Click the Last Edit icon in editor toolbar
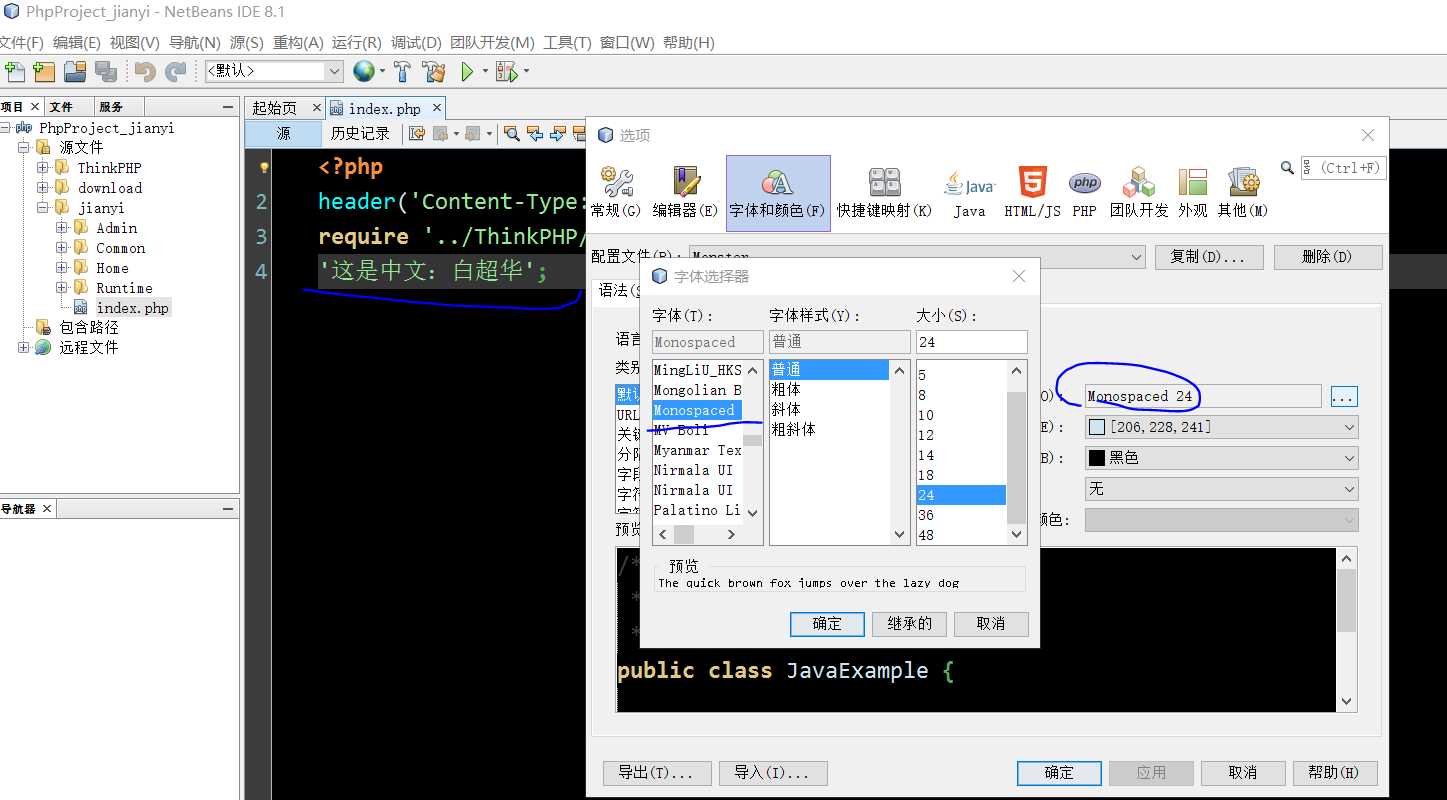The height and width of the screenshot is (800, 1447). pyautogui.click(x=417, y=133)
